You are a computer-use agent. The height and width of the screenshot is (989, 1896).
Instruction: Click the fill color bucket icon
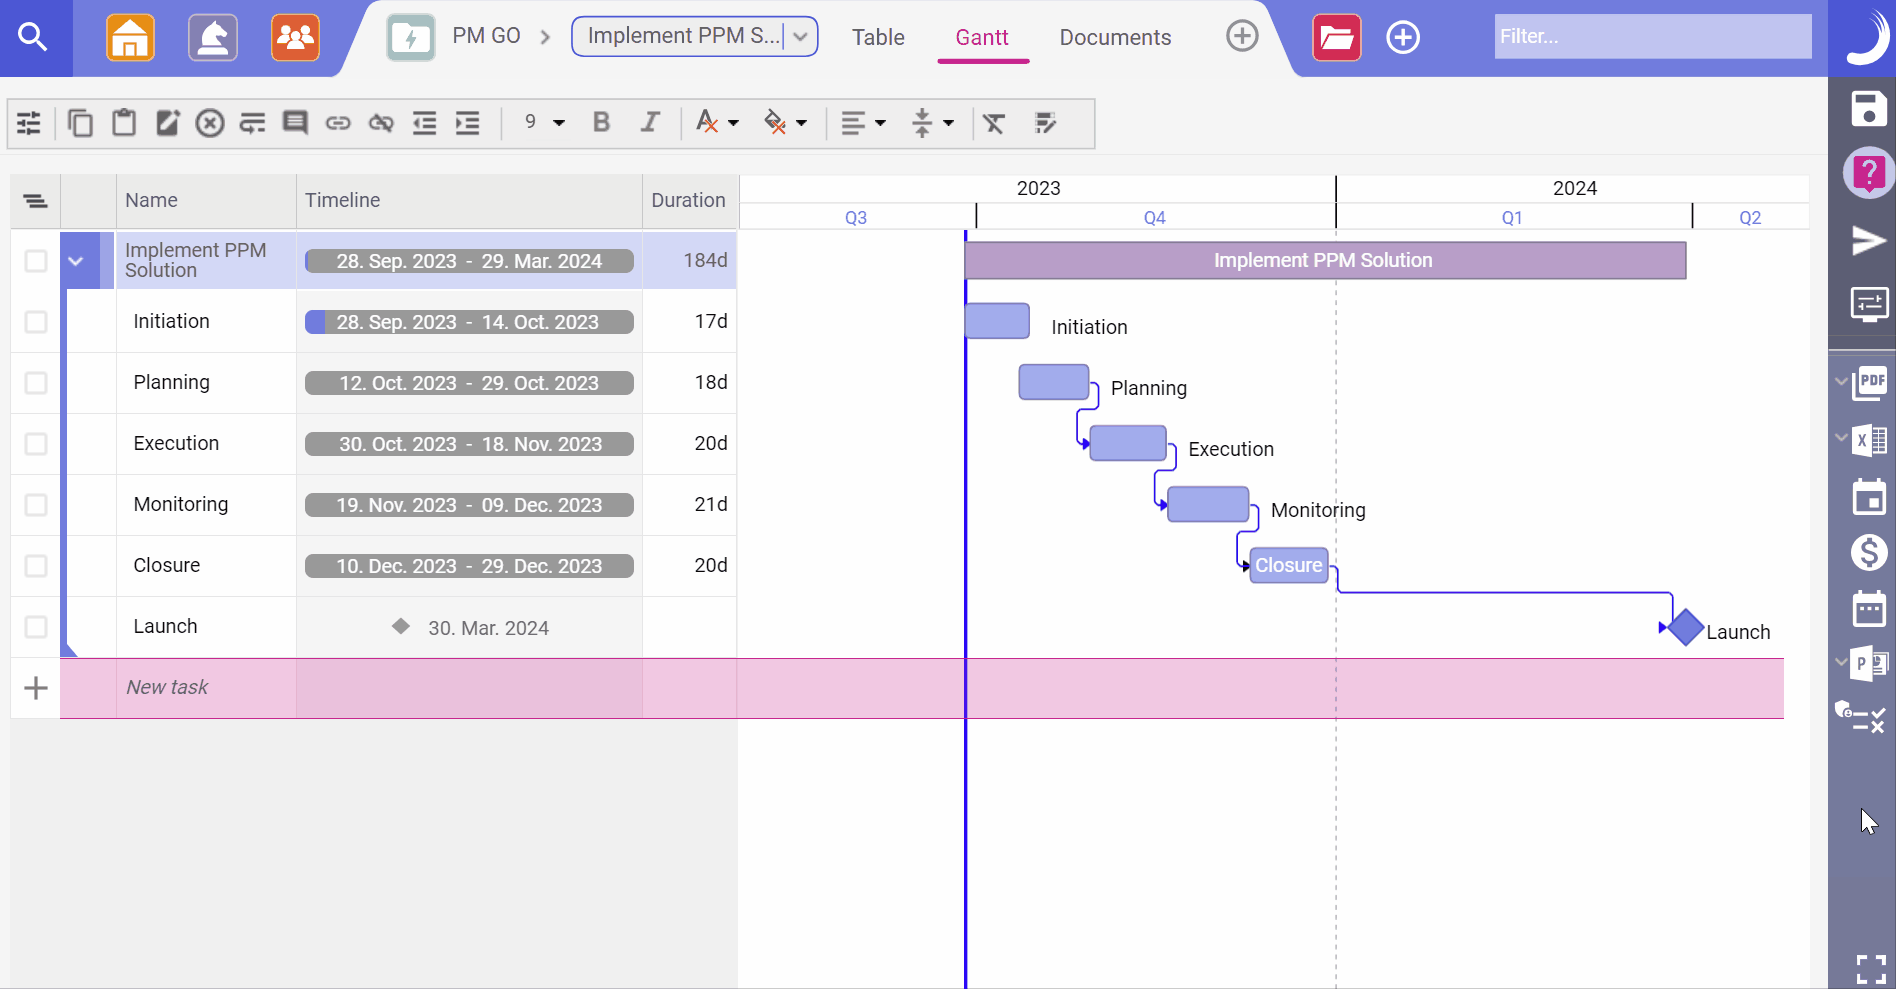tap(775, 122)
